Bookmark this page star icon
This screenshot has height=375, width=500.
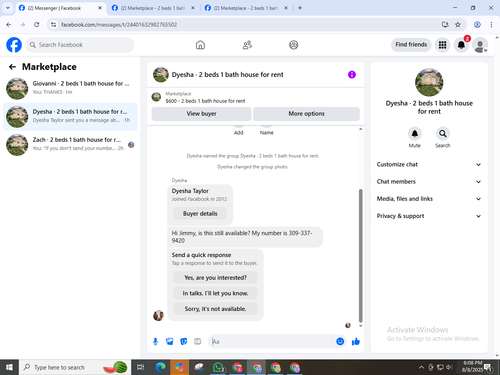click(x=458, y=25)
